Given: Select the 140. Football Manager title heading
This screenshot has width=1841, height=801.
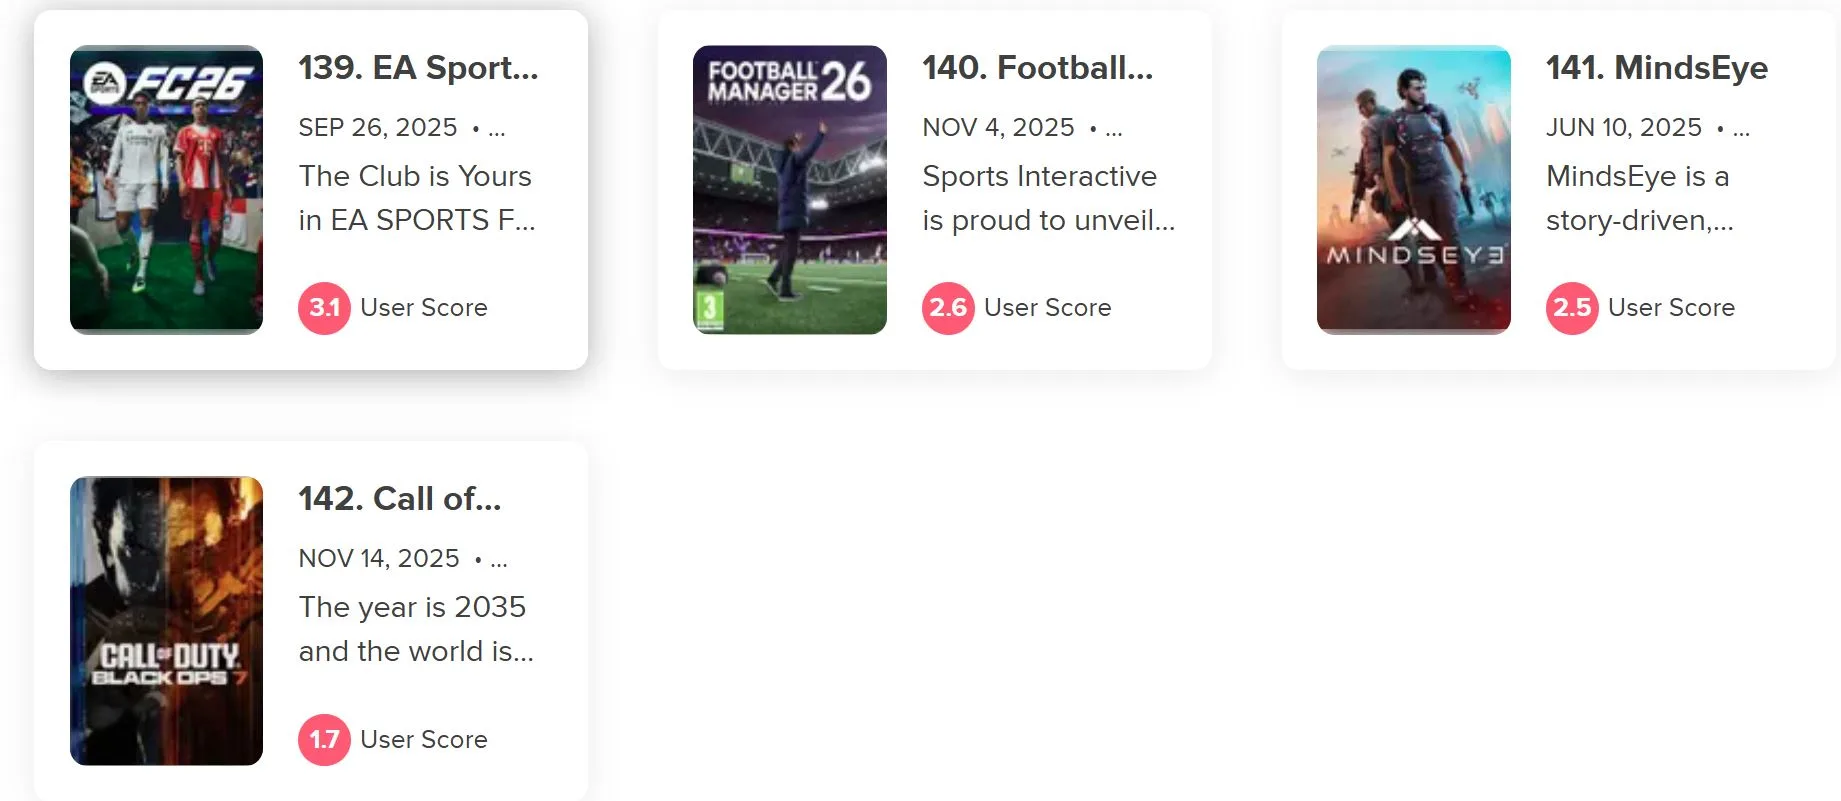Looking at the screenshot, I should pos(1038,69).
